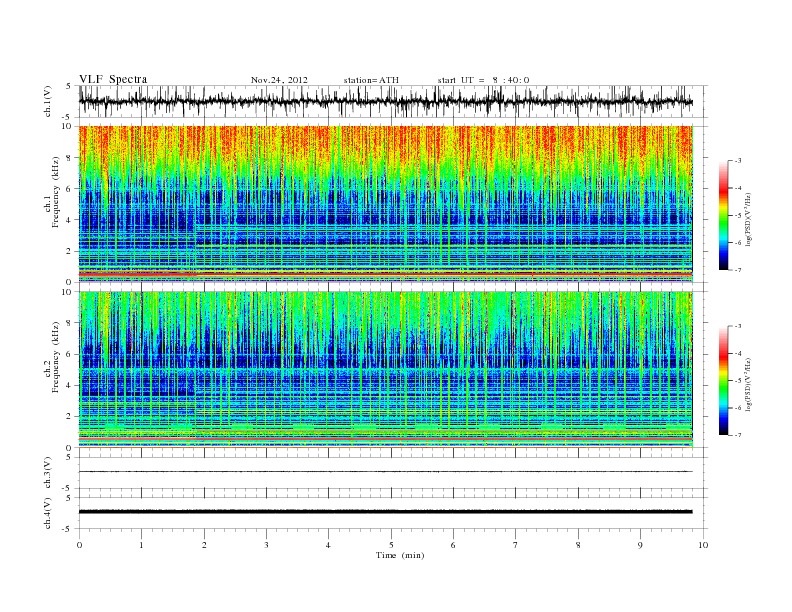Click time axis tick label "1"

tap(141, 545)
